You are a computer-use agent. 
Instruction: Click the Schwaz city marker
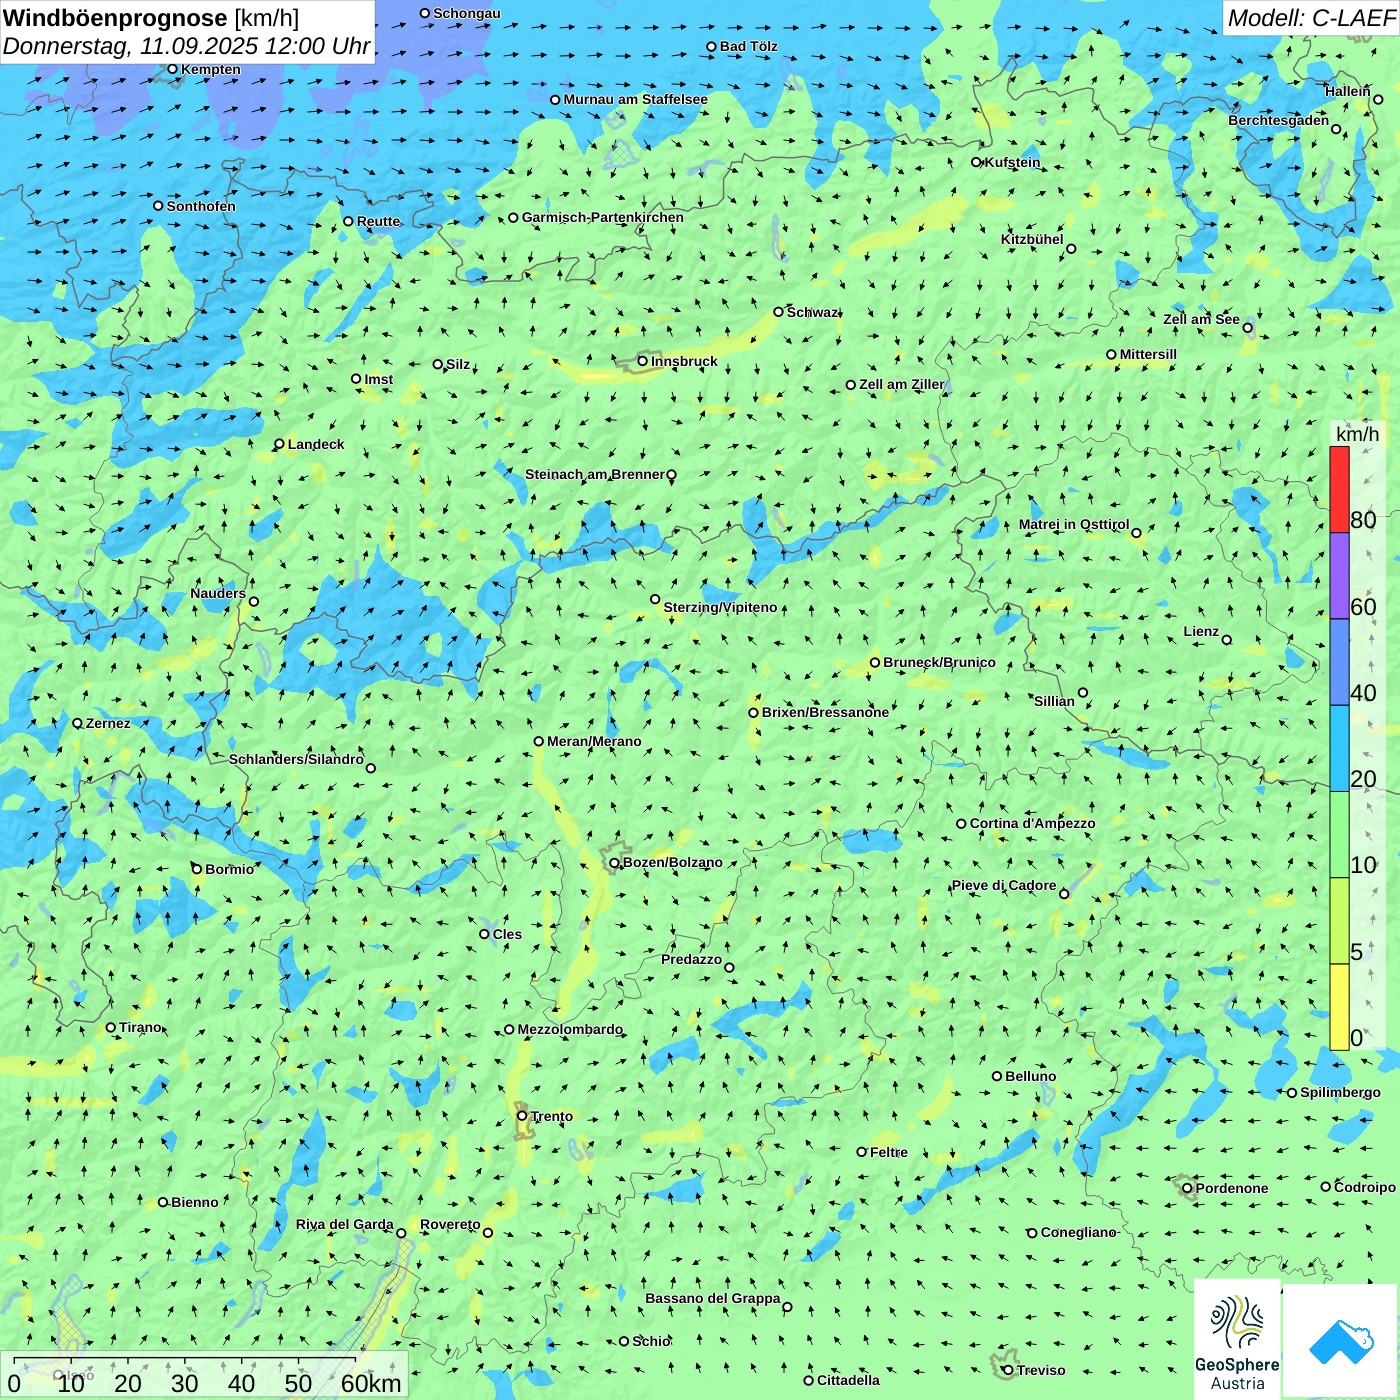click(x=779, y=312)
